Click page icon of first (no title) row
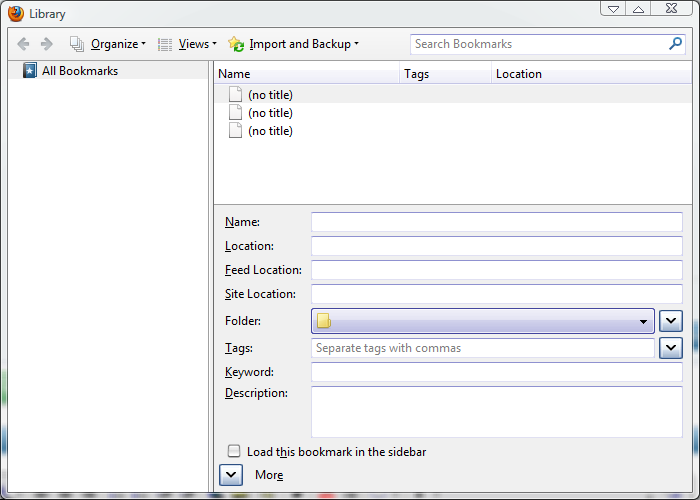The height and width of the screenshot is (500, 700). [x=235, y=95]
